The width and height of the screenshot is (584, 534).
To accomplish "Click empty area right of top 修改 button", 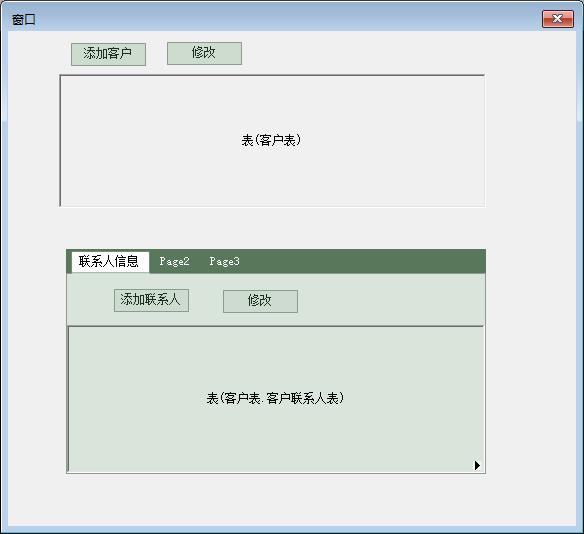I will 363,53.
